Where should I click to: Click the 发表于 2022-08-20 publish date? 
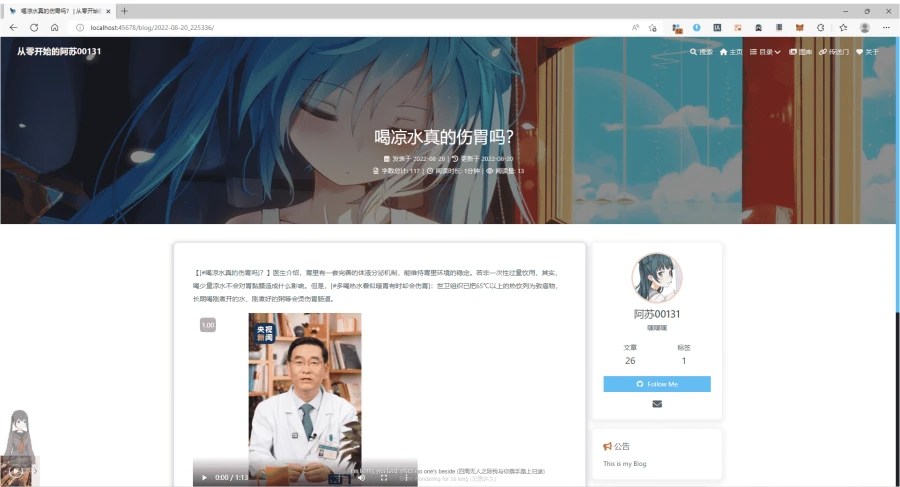click(414, 159)
